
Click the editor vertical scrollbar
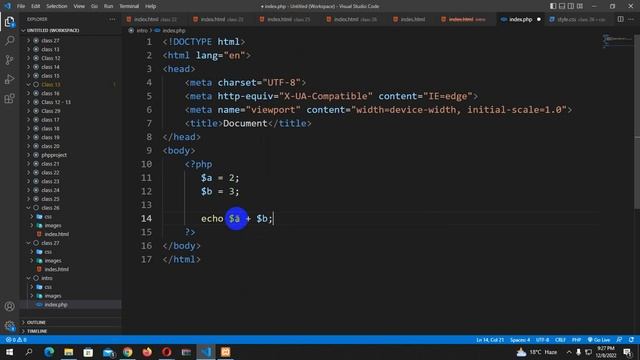[637, 122]
